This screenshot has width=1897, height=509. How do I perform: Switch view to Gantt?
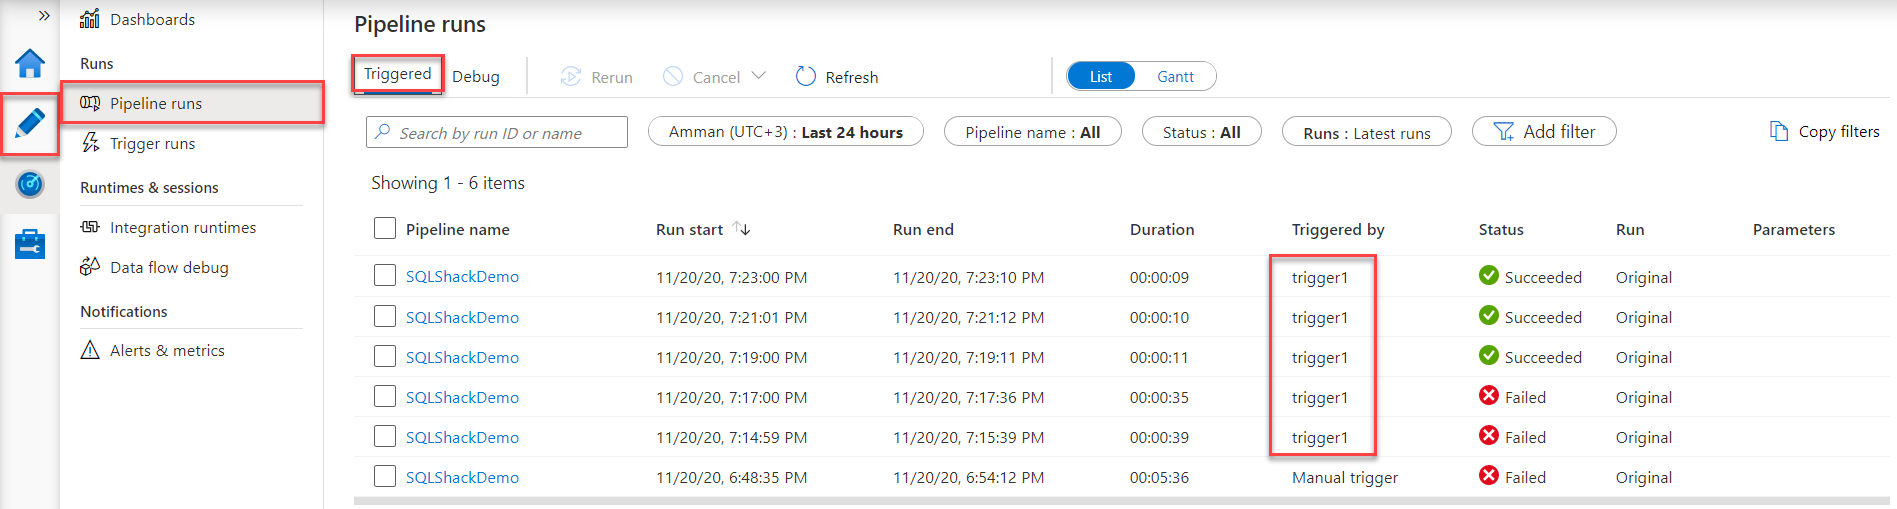[x=1175, y=77]
